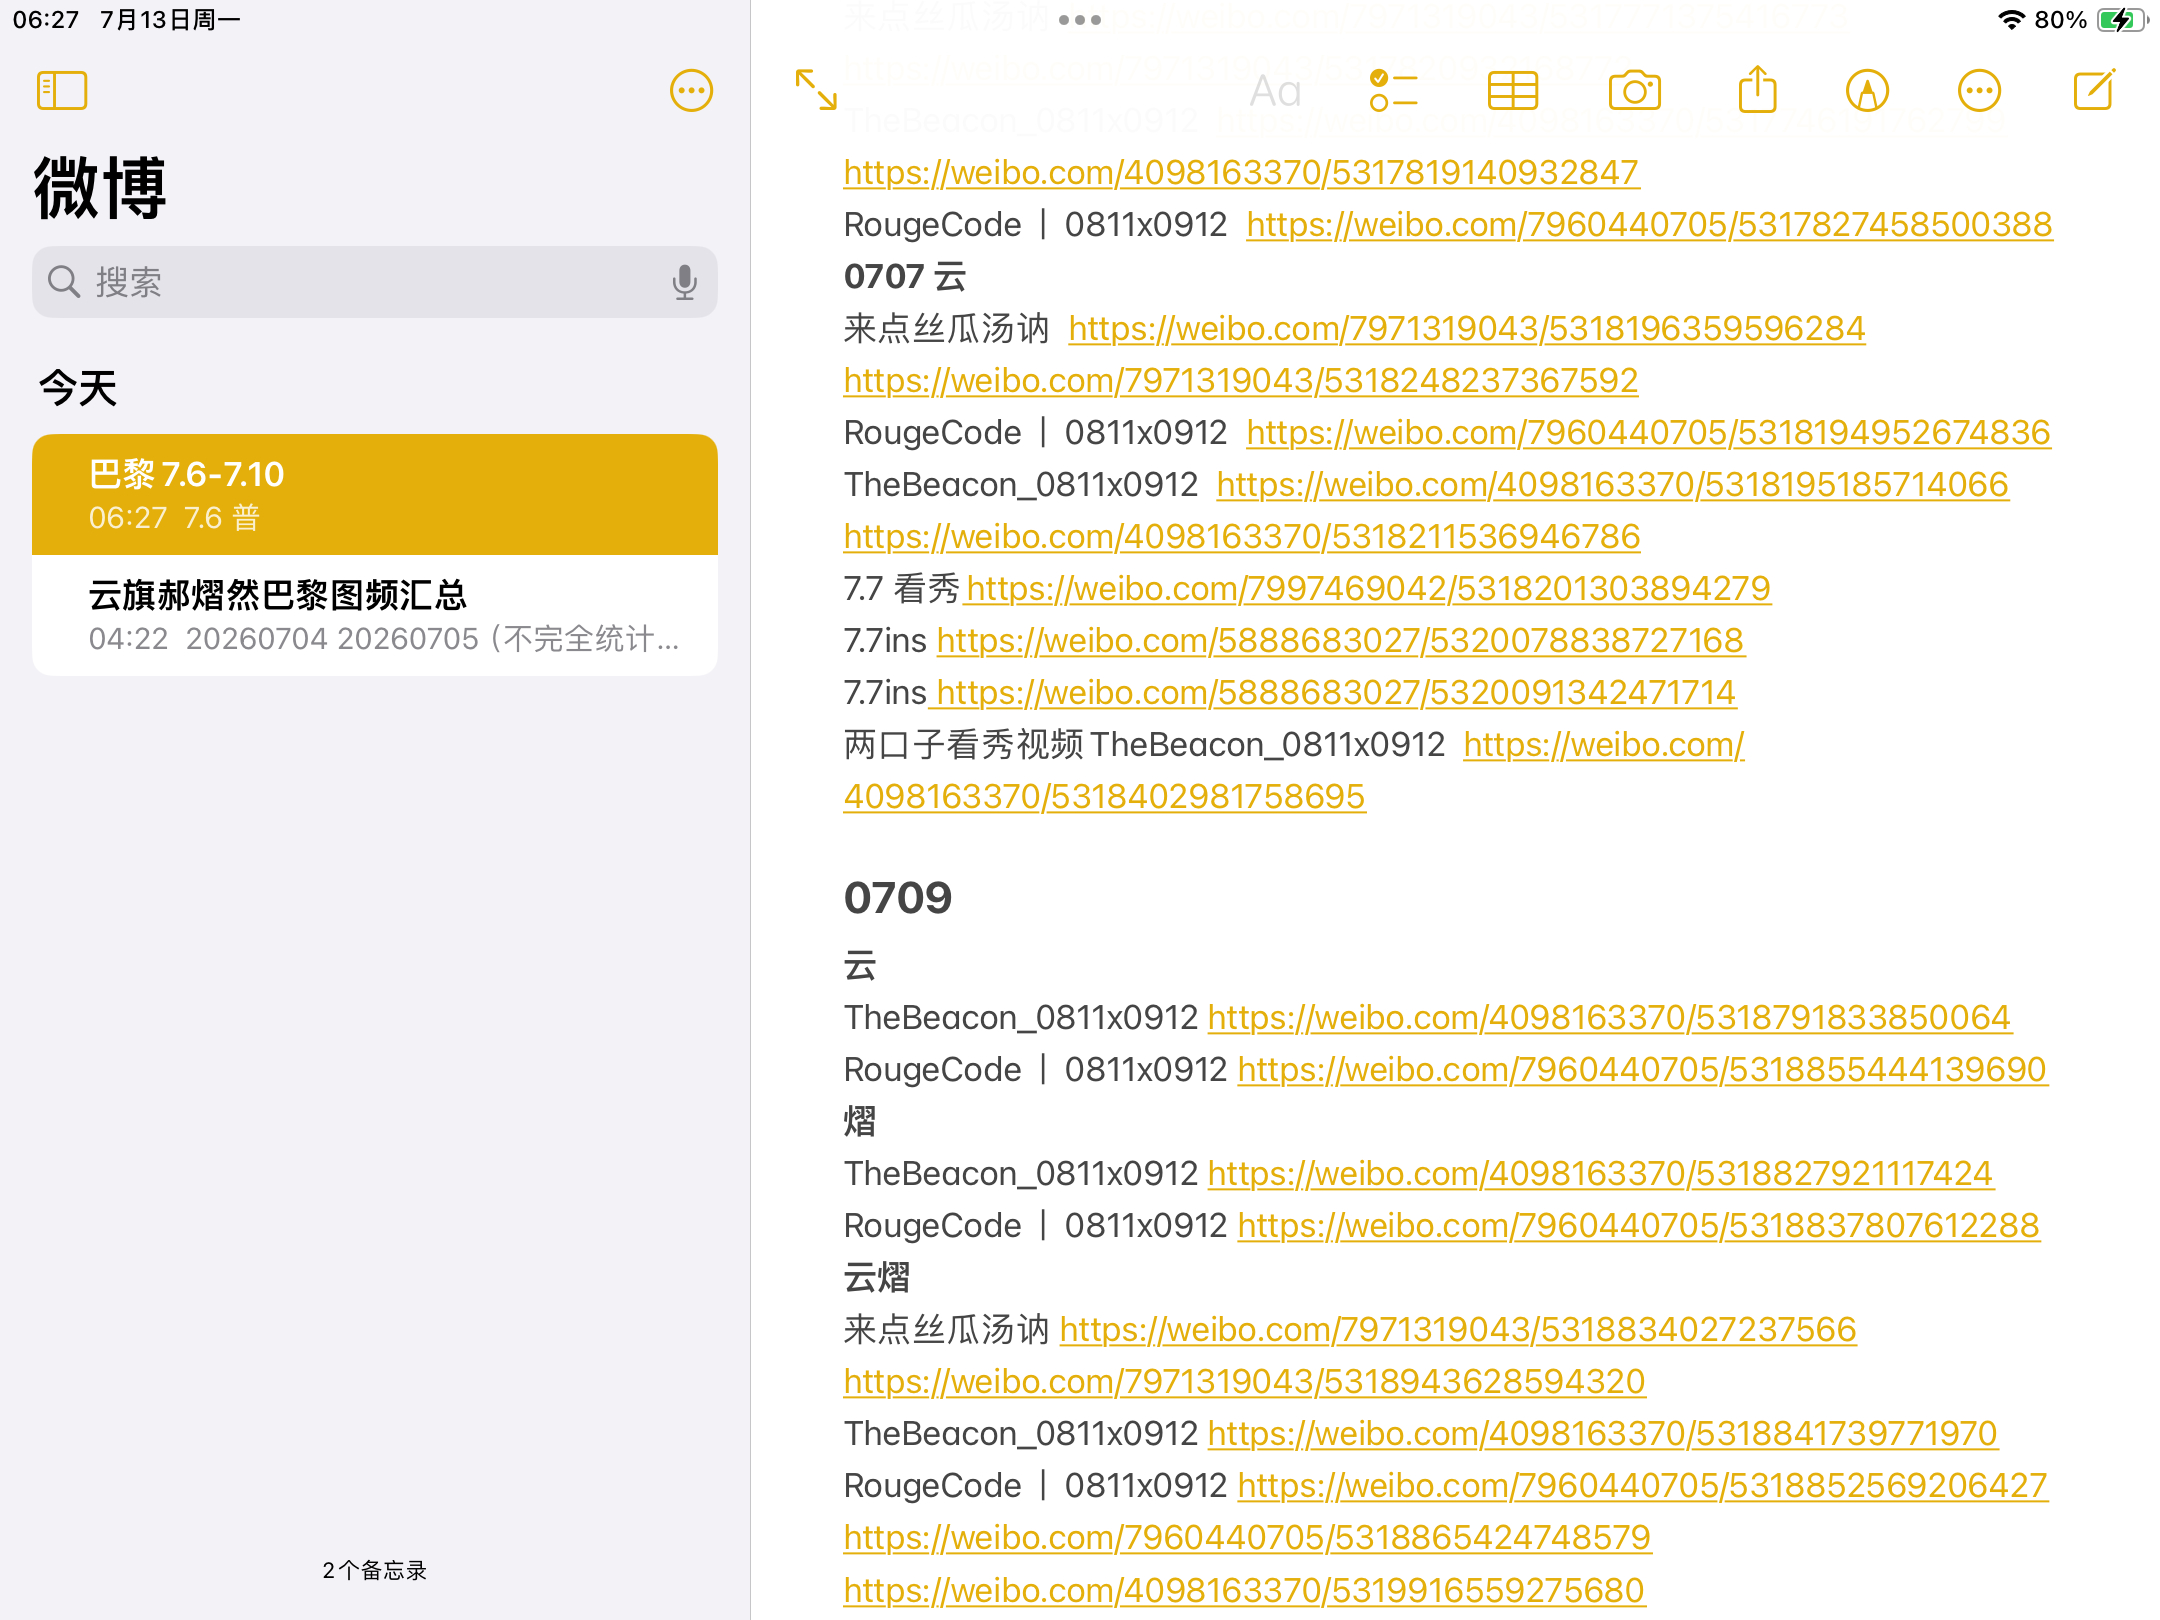
Task: Open RougeCode link ending 5318852569206427
Action: pos(1642,1486)
